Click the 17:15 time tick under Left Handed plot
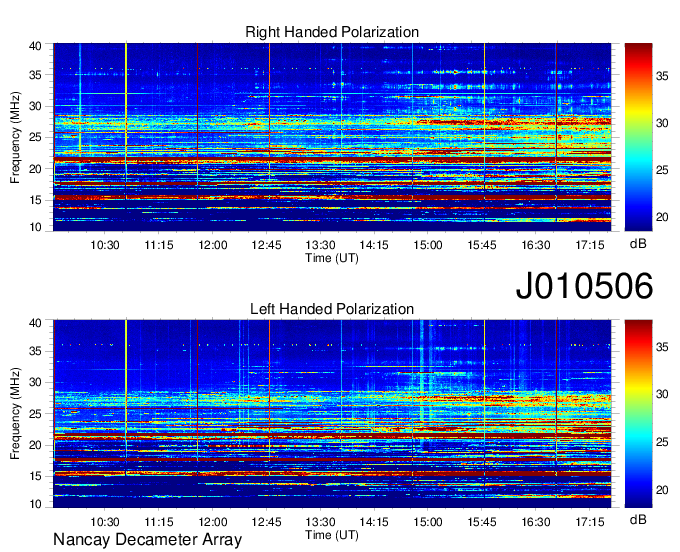The width and height of the screenshot is (680, 552). (x=590, y=522)
